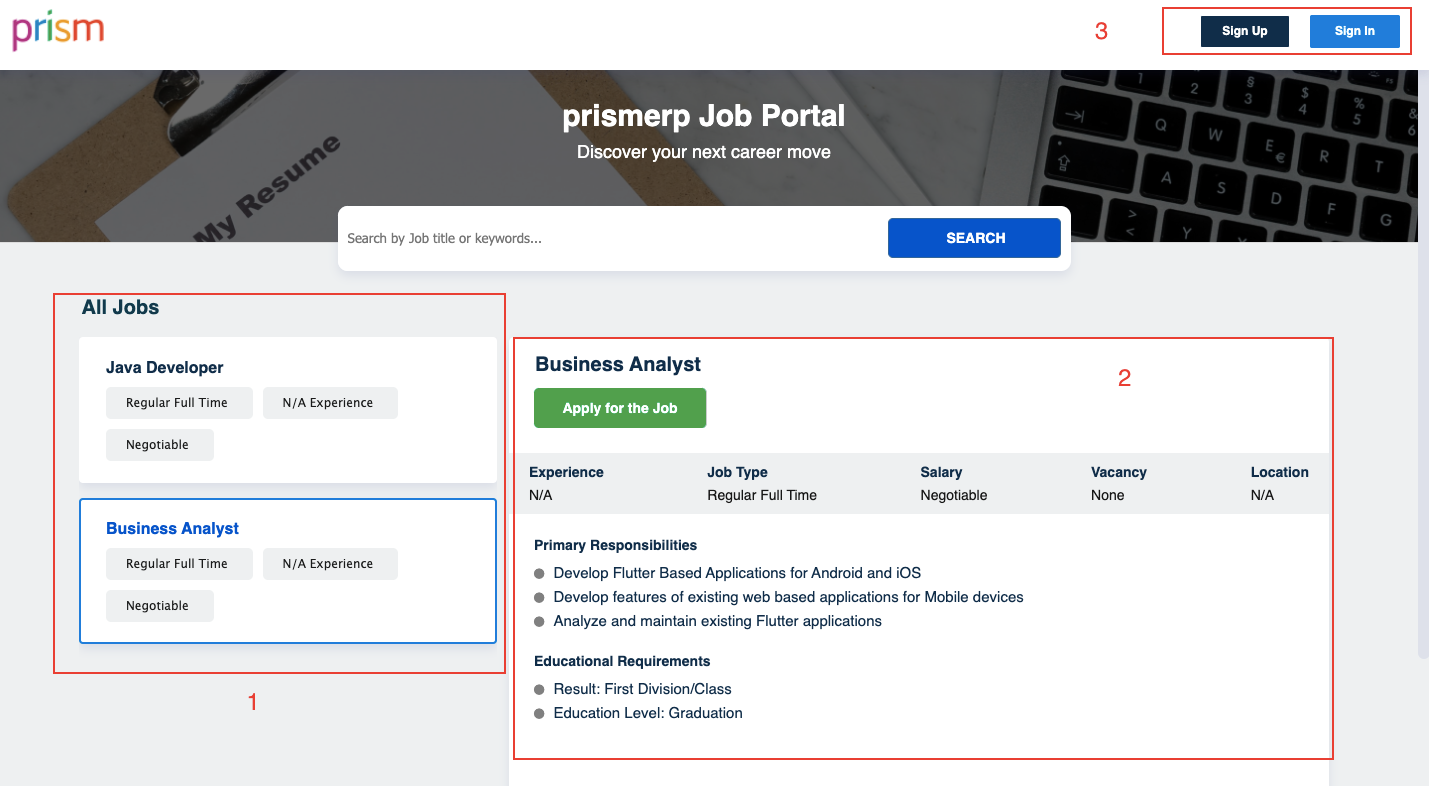Click Regular Full Time tag in Business Analyst card
1429x786 pixels.
pos(177,564)
